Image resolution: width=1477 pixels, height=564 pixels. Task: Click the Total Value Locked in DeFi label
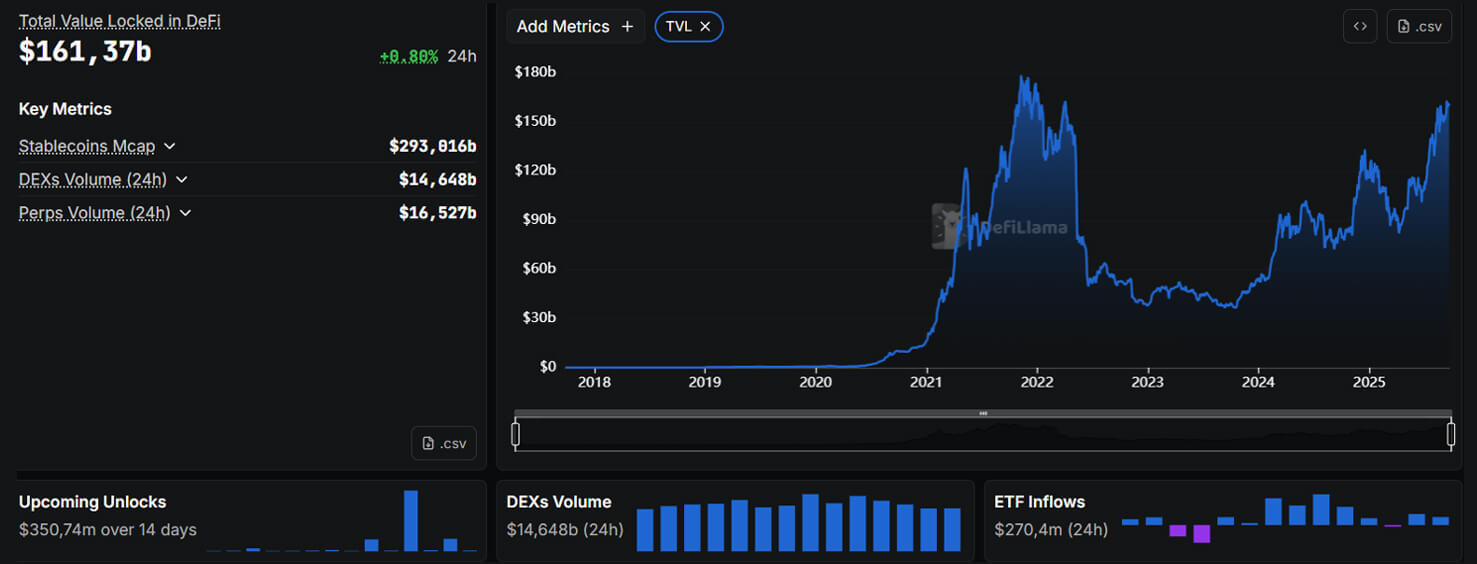pyautogui.click(x=119, y=21)
